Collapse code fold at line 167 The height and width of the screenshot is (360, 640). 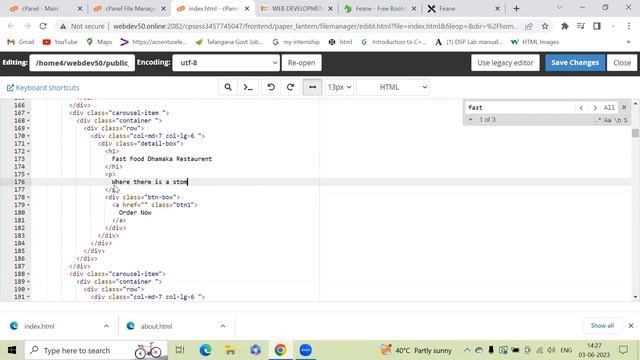click(28, 113)
